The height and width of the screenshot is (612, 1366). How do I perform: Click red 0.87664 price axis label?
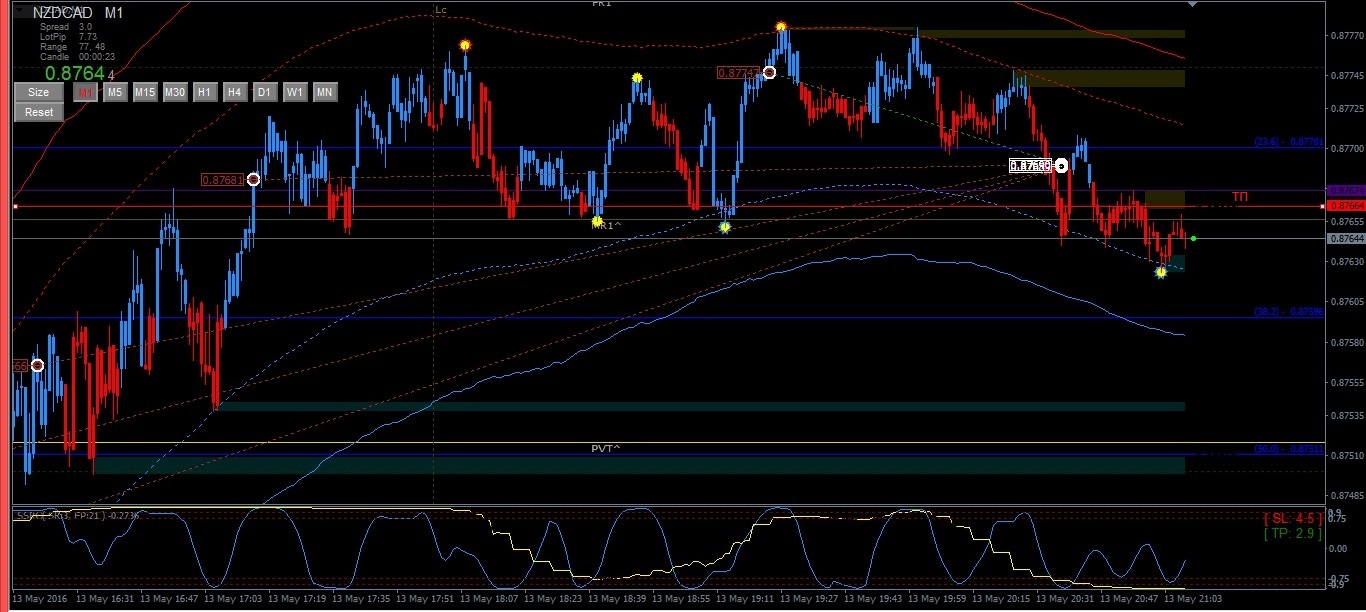pyautogui.click(x=1345, y=206)
